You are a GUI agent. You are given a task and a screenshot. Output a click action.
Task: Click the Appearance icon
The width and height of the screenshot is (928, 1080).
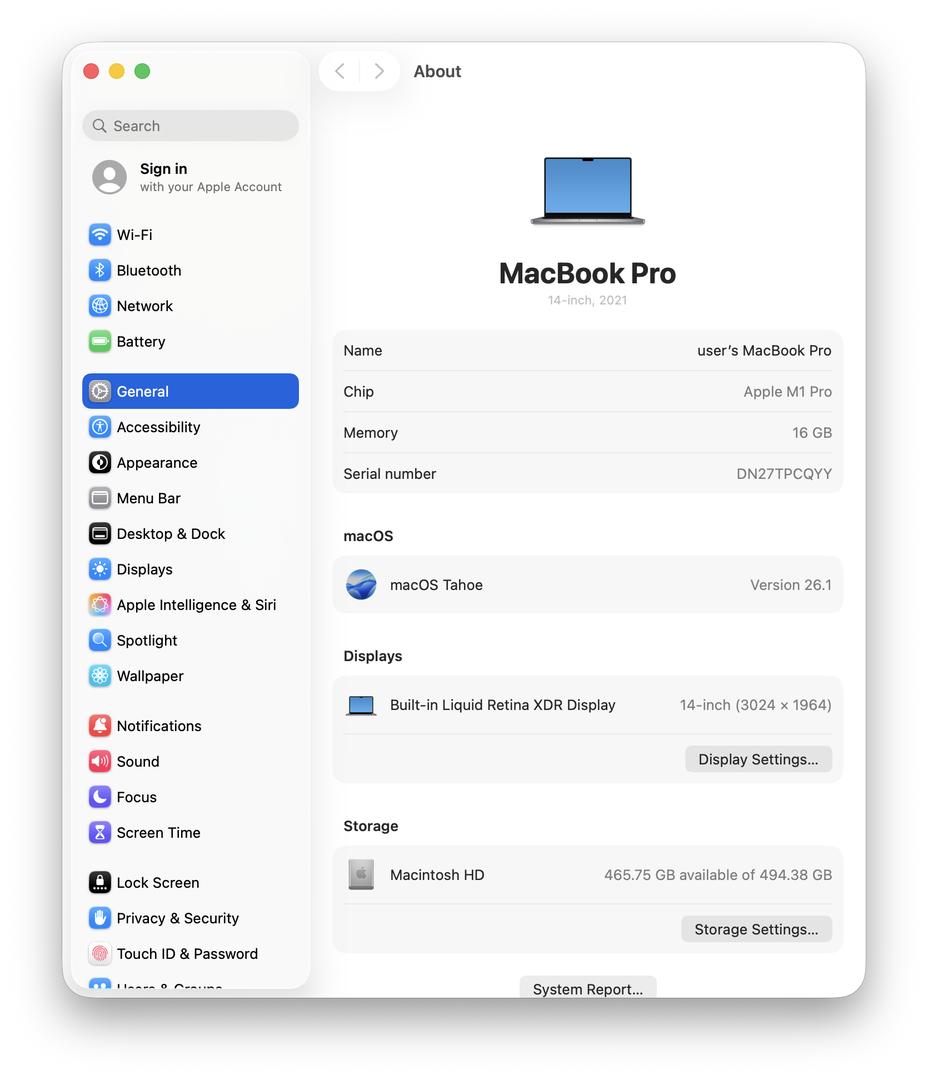(x=100, y=462)
